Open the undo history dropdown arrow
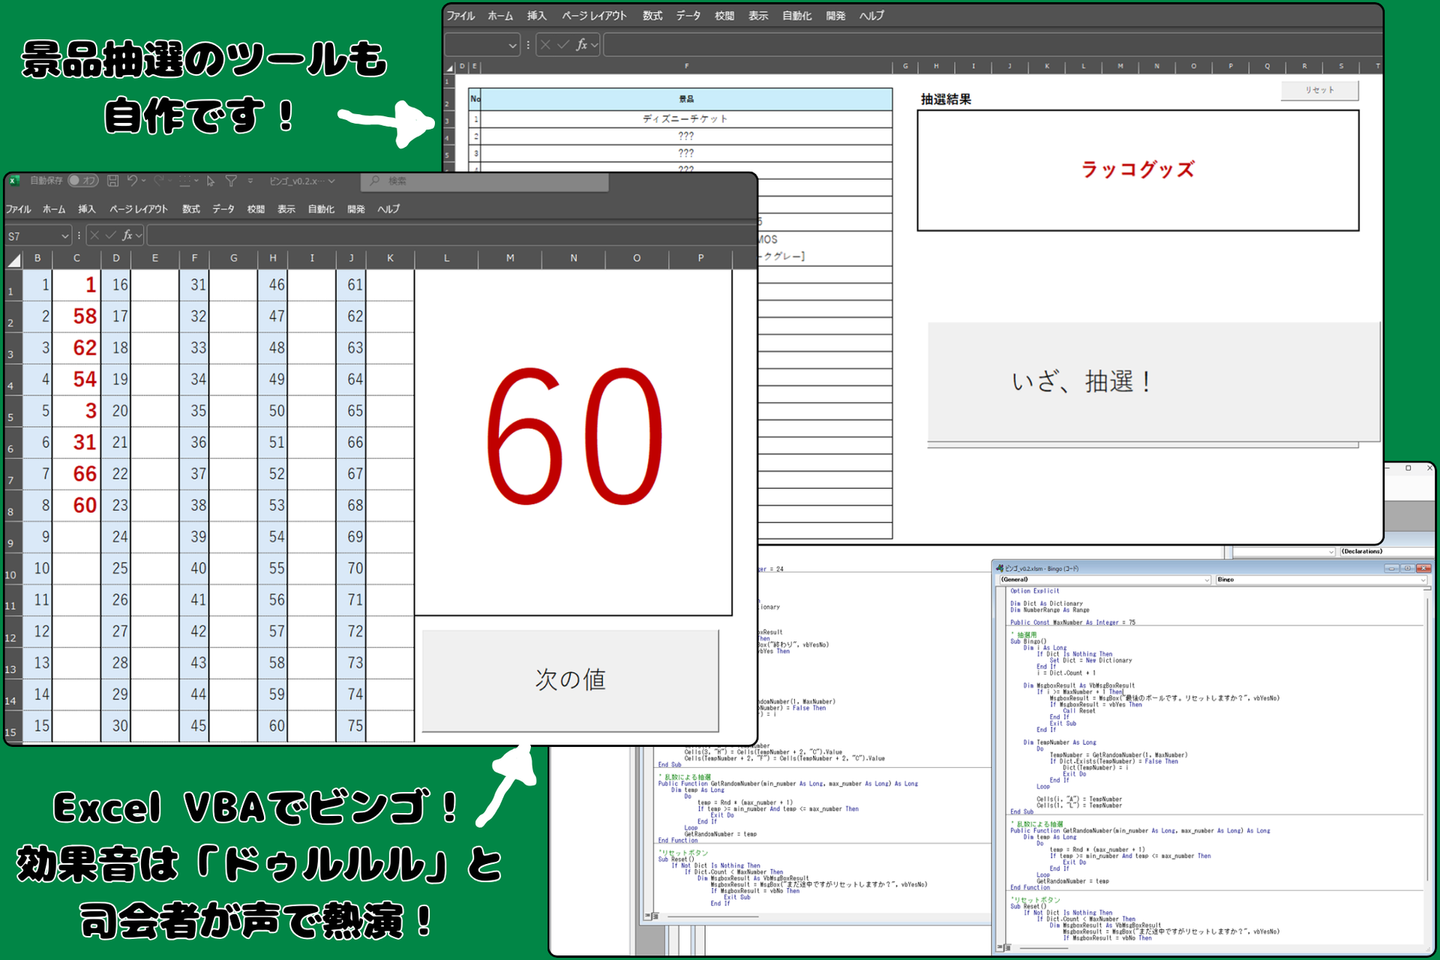Image resolution: width=1440 pixels, height=960 pixels. (144, 181)
